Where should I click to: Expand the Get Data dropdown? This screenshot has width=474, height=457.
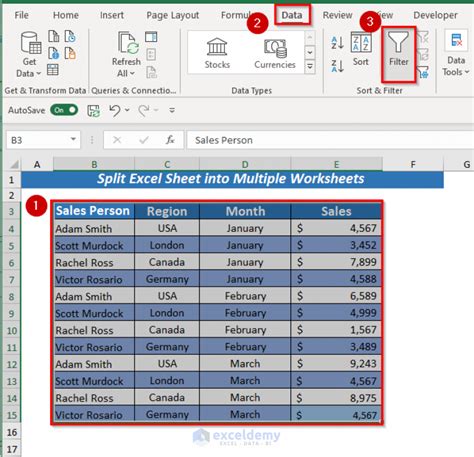[29, 55]
